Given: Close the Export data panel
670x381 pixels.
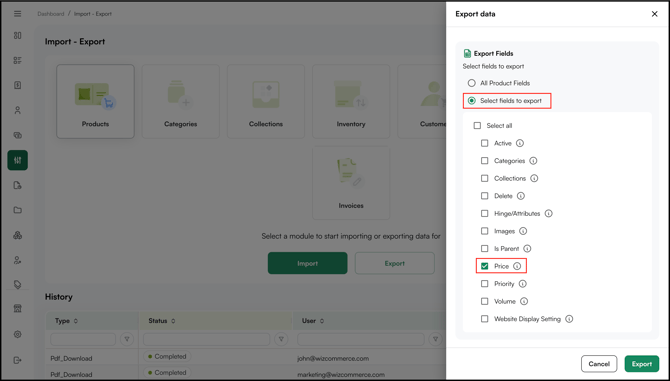Looking at the screenshot, I should (x=654, y=14).
